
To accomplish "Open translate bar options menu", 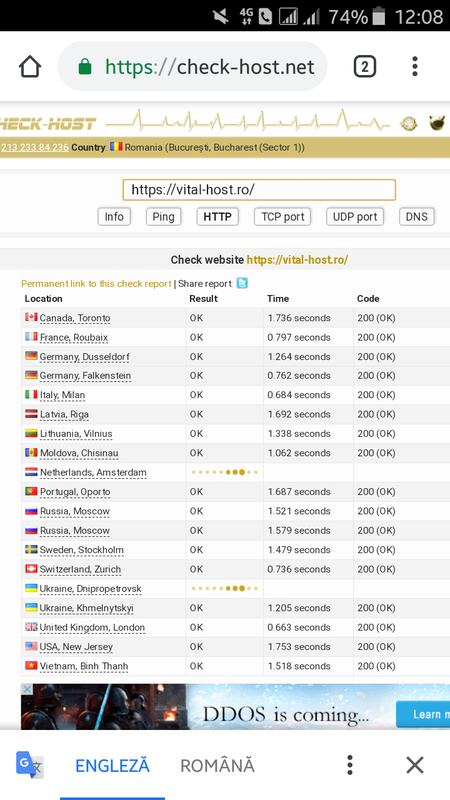I will point(349,765).
